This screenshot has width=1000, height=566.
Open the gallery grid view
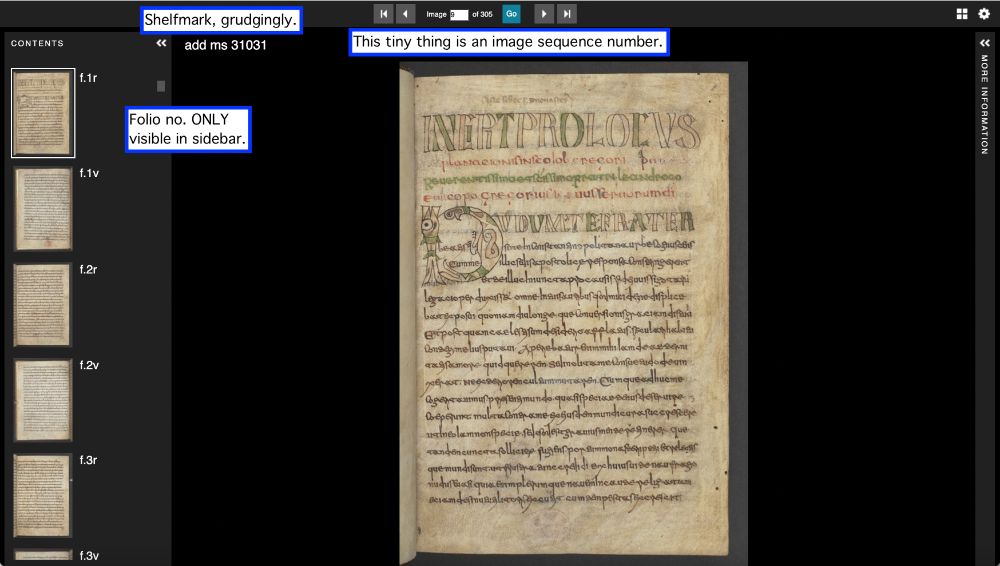click(962, 14)
